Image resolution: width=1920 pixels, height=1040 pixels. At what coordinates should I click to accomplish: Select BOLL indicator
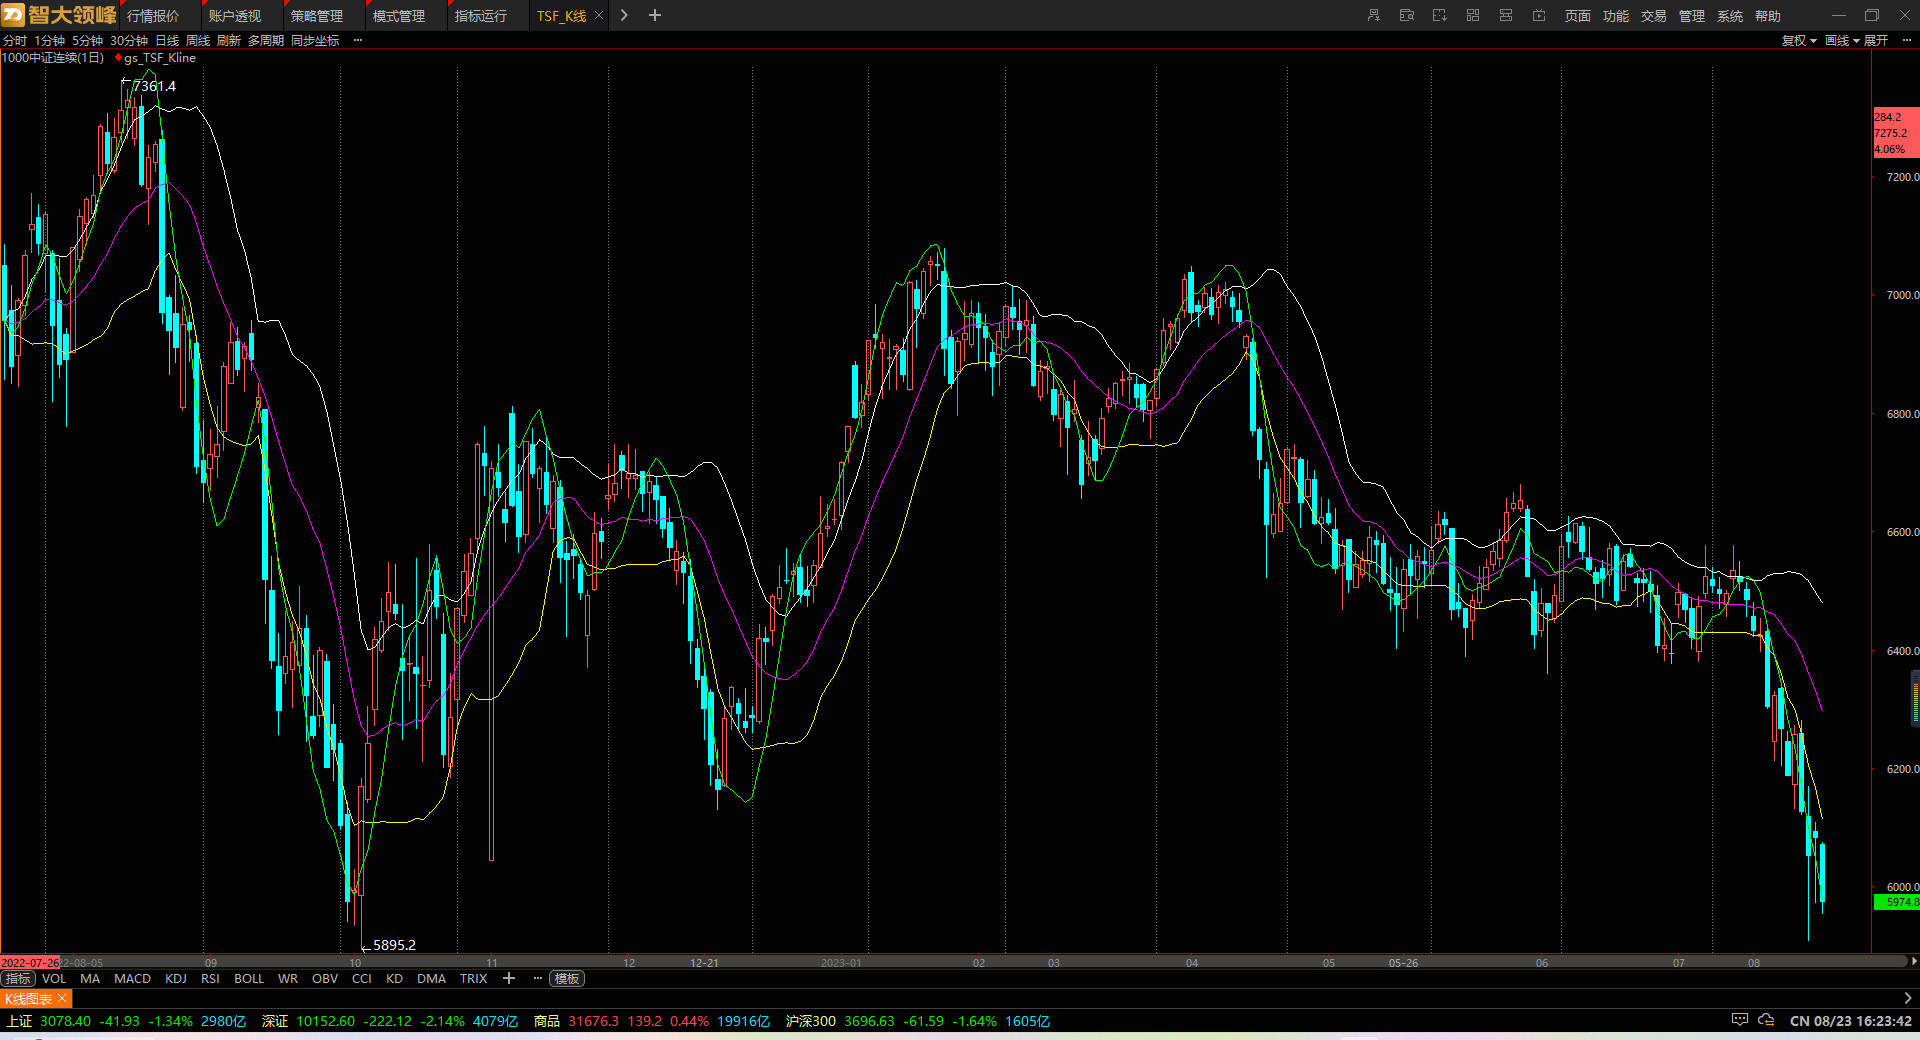coord(249,979)
